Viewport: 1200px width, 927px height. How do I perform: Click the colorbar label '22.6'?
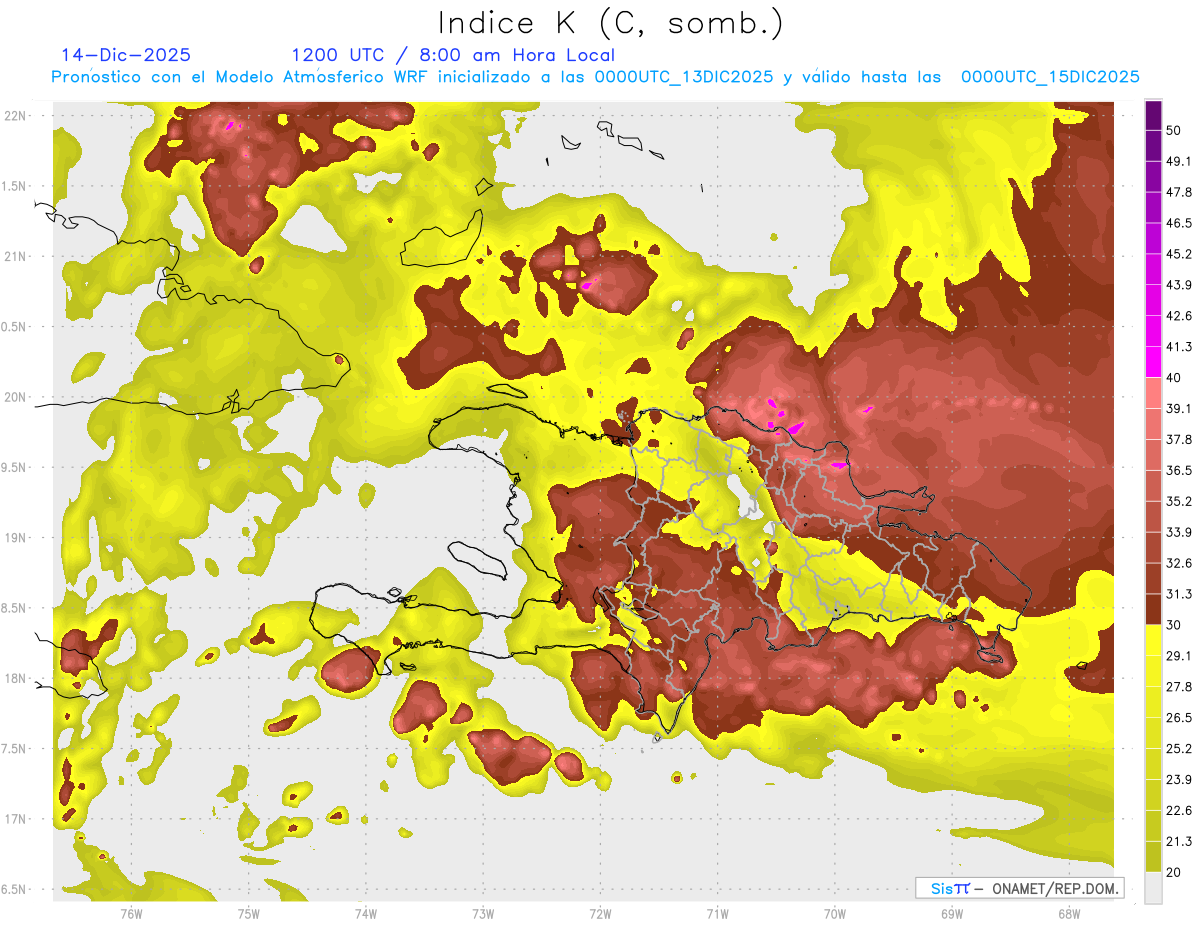(x=1179, y=811)
